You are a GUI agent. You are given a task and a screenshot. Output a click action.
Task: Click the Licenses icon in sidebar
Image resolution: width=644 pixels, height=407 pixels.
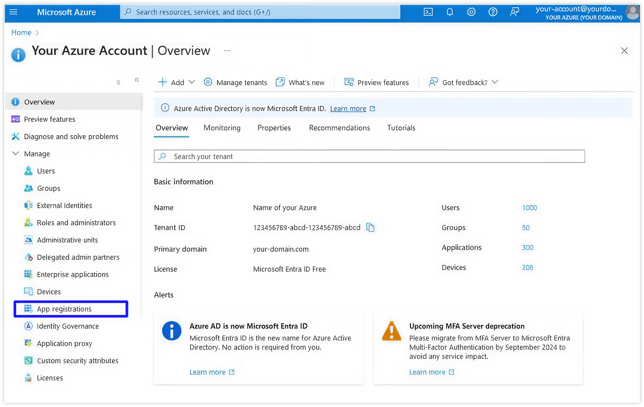coord(28,378)
